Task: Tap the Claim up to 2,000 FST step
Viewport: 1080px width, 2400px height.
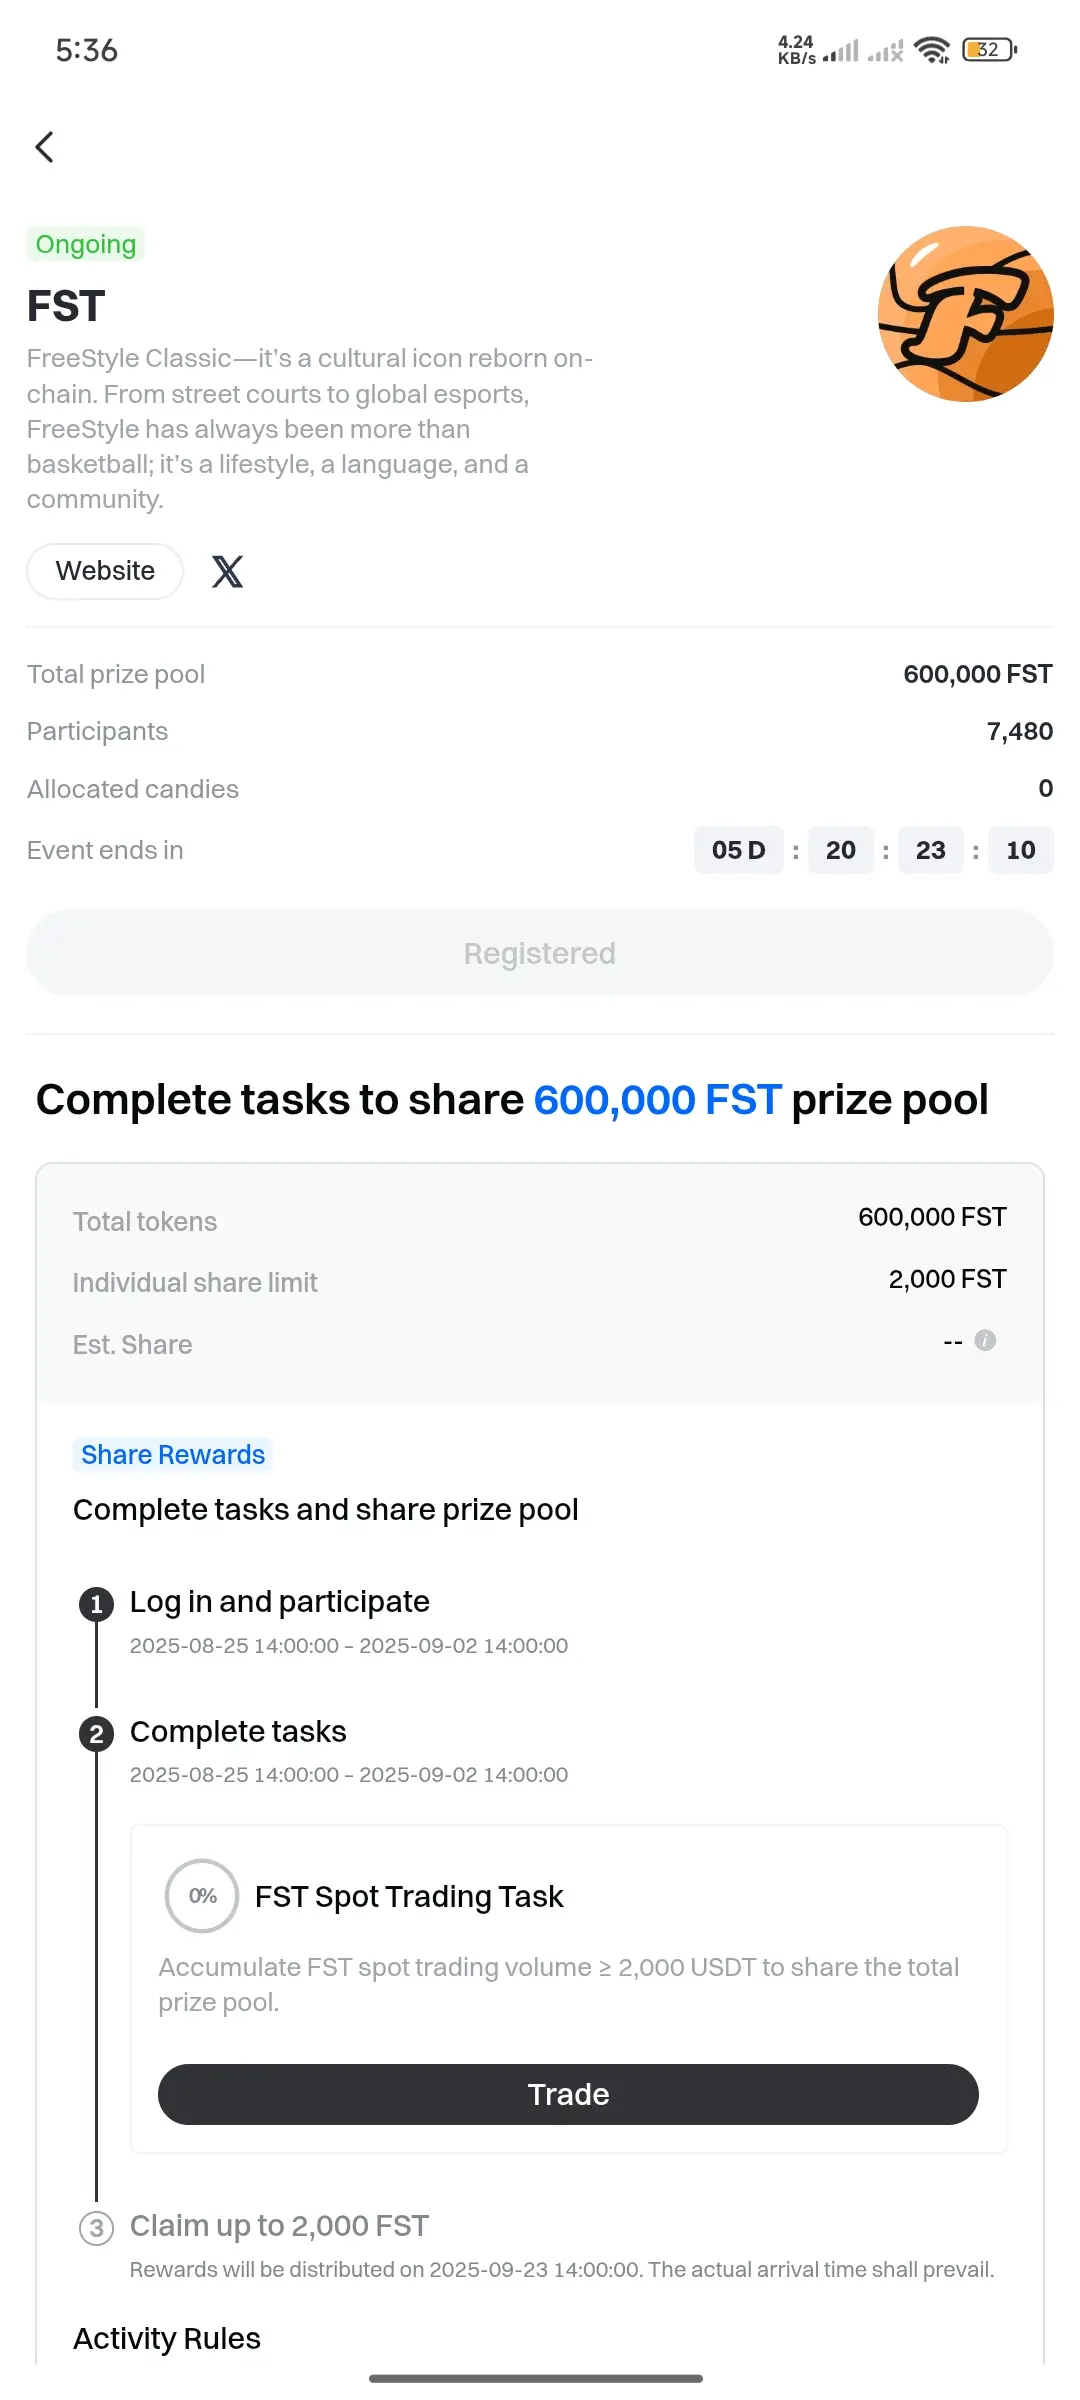Action: (x=279, y=2226)
